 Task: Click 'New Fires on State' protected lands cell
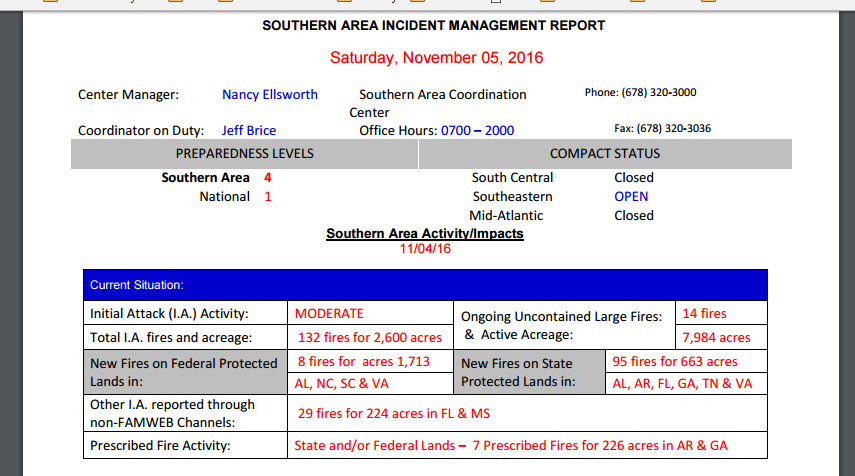pyautogui.click(x=529, y=372)
